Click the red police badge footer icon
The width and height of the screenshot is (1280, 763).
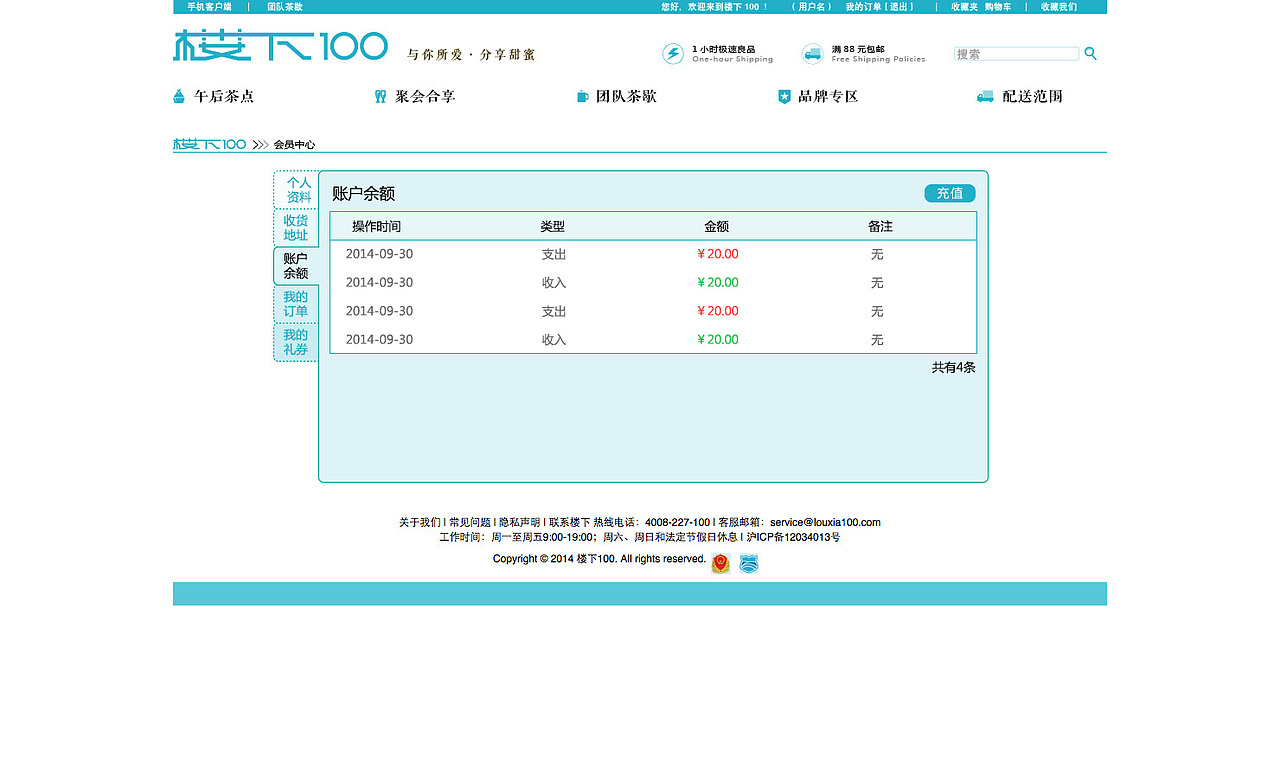pyautogui.click(x=721, y=564)
